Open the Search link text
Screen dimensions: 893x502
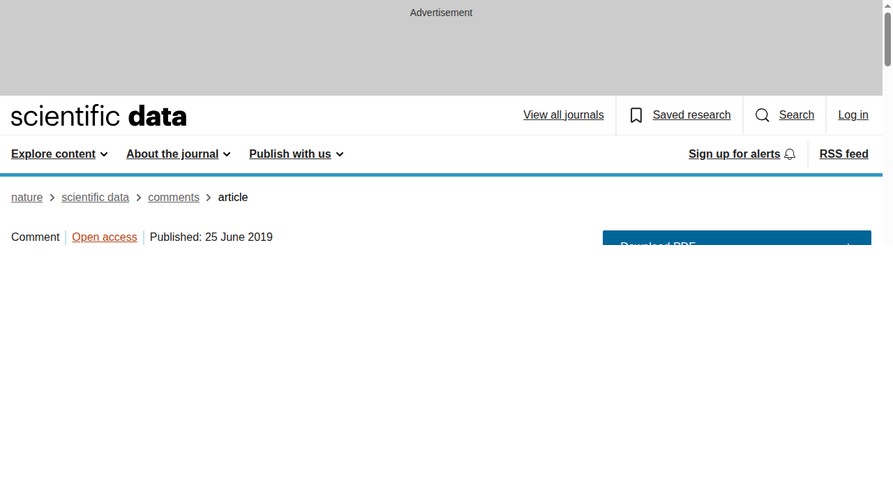pyautogui.click(x=796, y=115)
